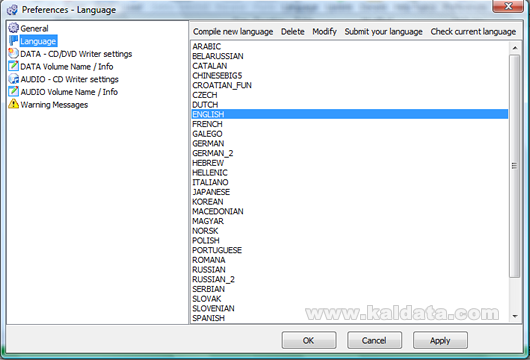Click Modify in the language toolbar
The height and width of the screenshot is (360, 530).
tap(324, 32)
